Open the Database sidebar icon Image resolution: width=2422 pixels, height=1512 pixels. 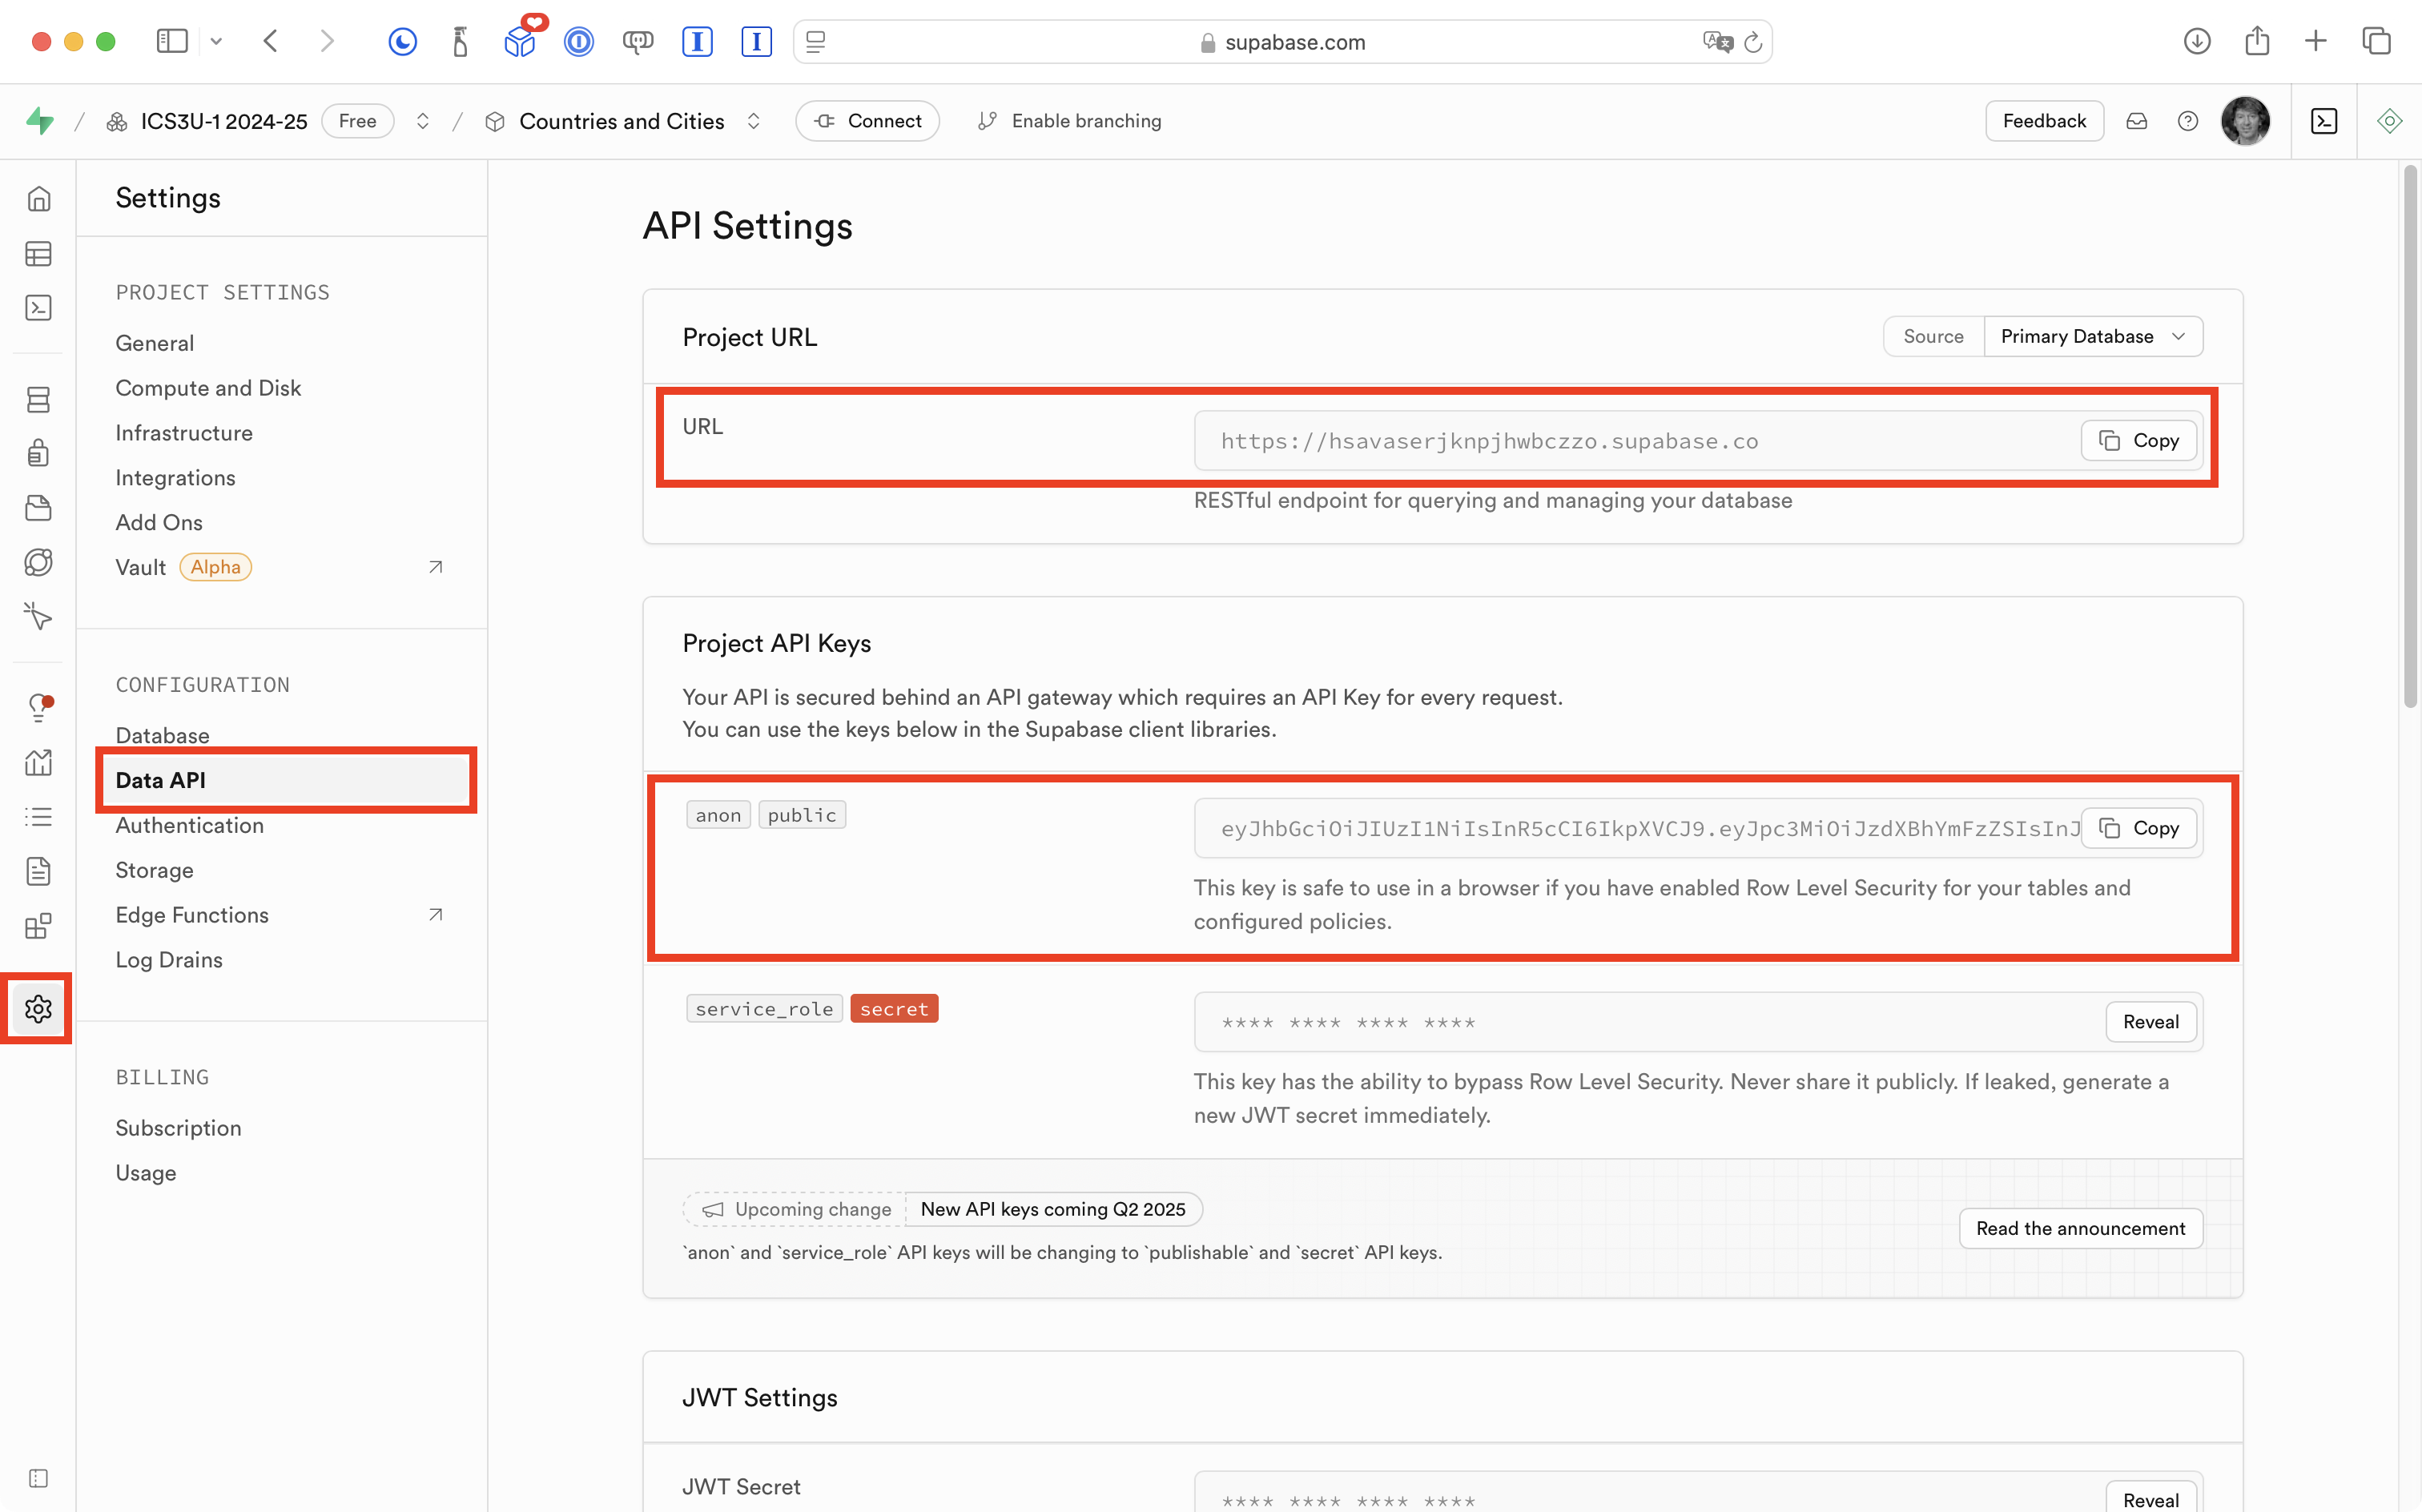click(x=38, y=400)
